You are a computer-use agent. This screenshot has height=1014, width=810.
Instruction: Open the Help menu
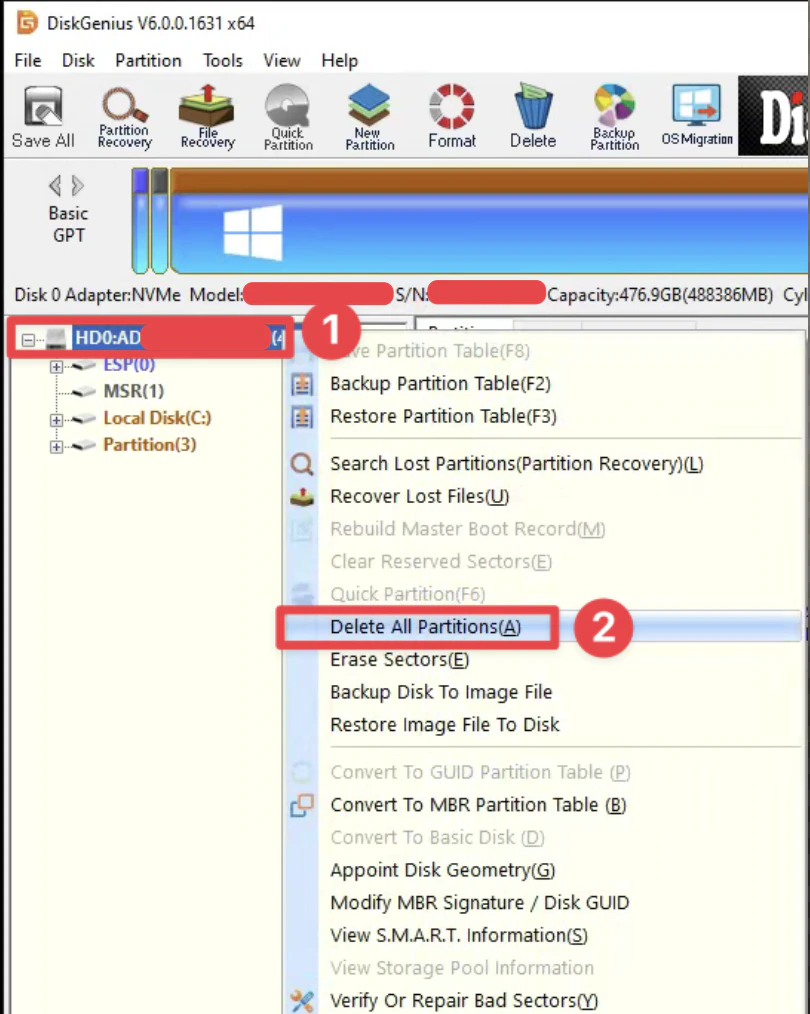click(339, 61)
